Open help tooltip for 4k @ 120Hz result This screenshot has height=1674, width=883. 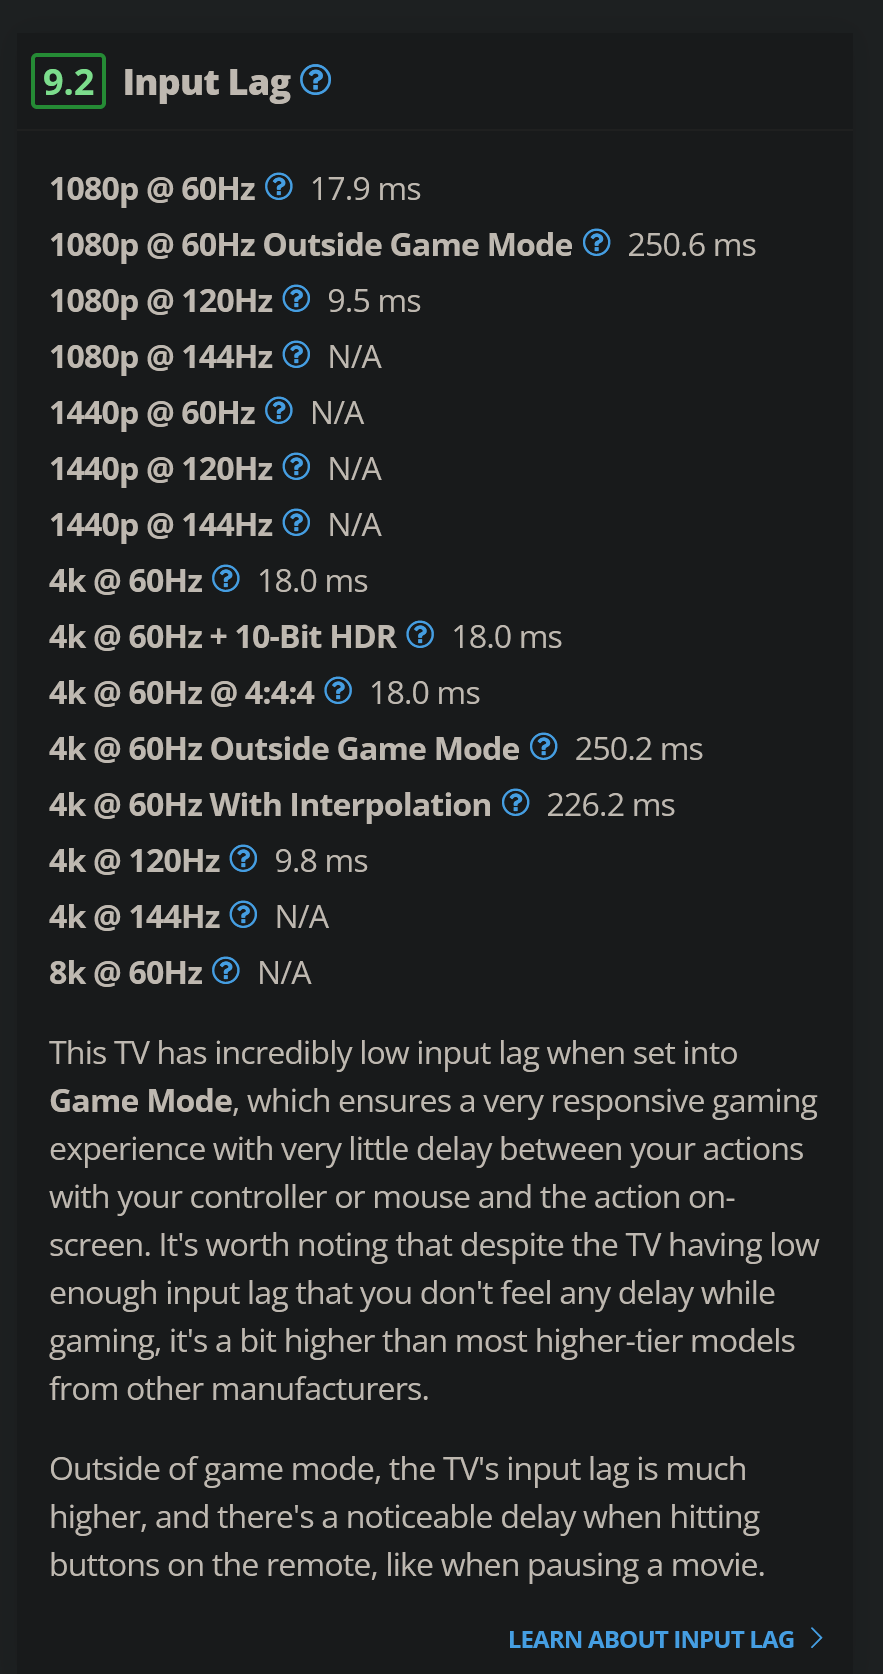(x=242, y=858)
